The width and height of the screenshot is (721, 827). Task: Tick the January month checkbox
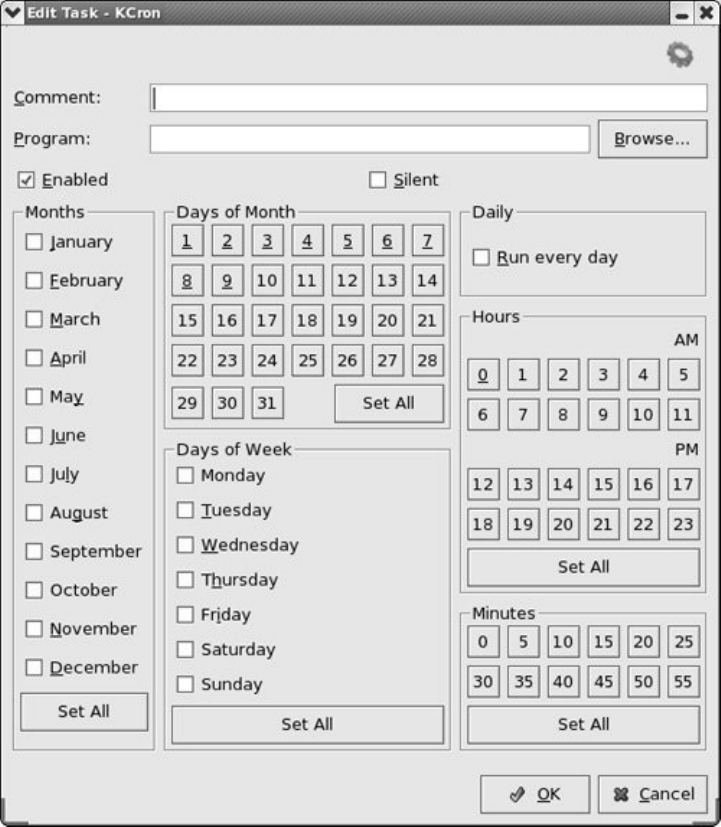[x=35, y=242]
